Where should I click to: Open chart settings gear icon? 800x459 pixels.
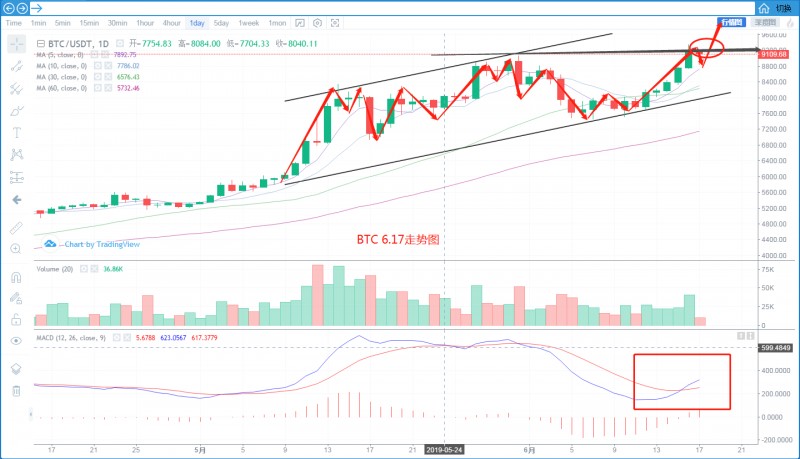click(317, 22)
